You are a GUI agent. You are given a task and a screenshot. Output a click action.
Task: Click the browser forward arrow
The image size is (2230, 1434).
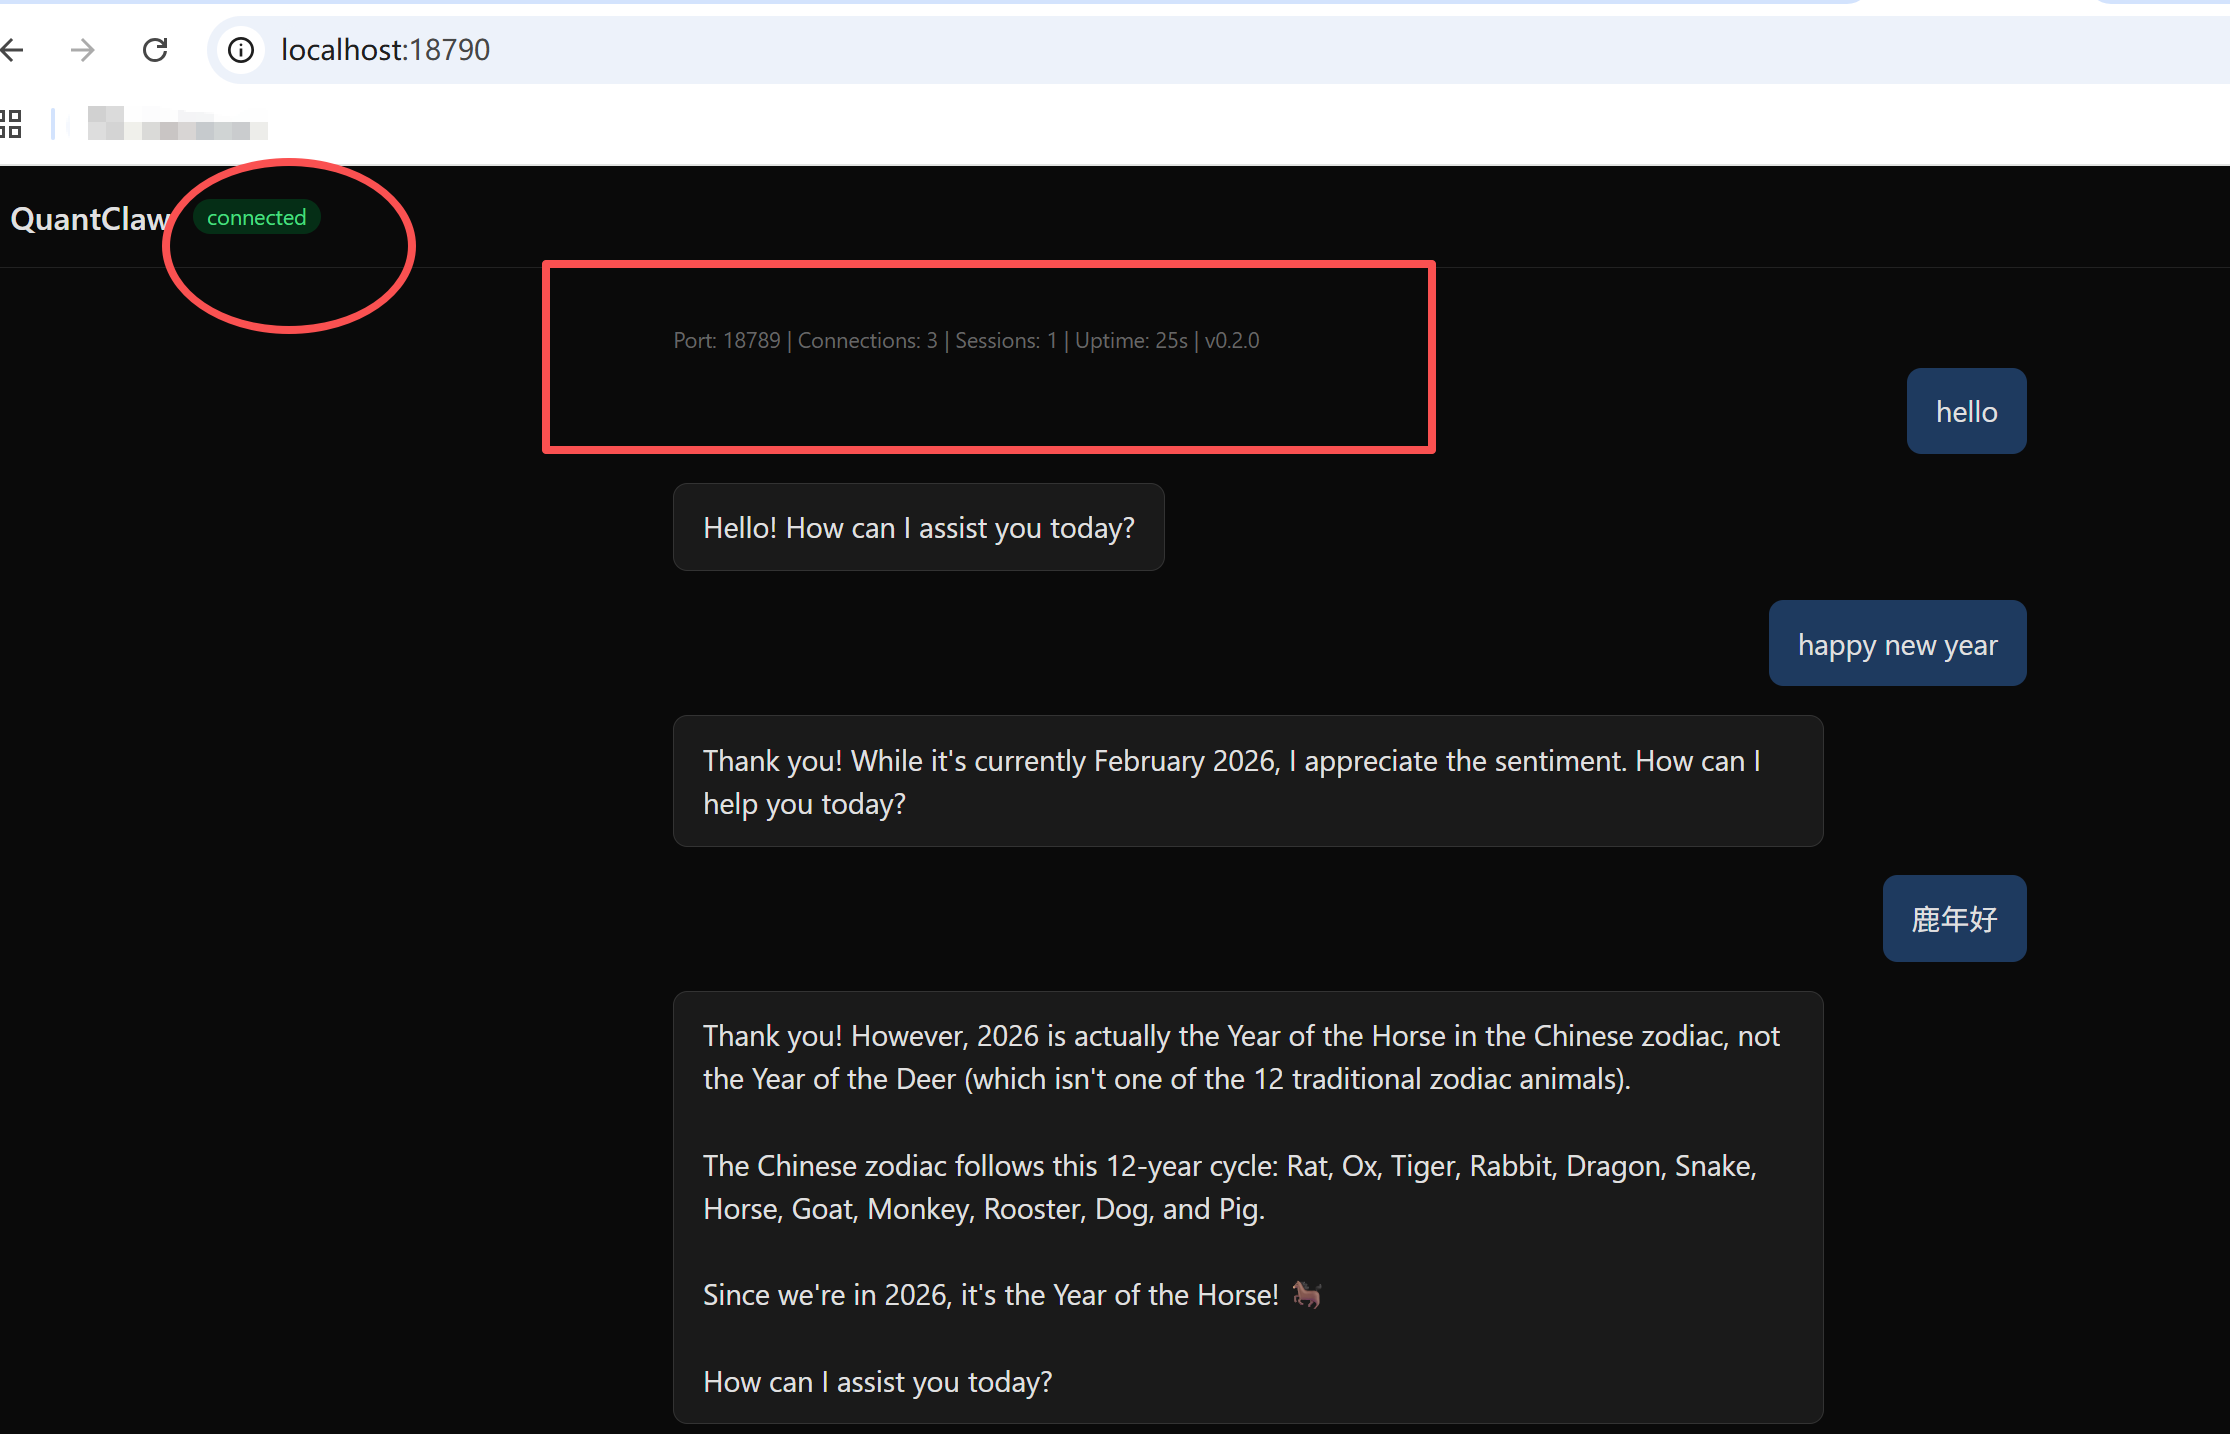pos(83,49)
